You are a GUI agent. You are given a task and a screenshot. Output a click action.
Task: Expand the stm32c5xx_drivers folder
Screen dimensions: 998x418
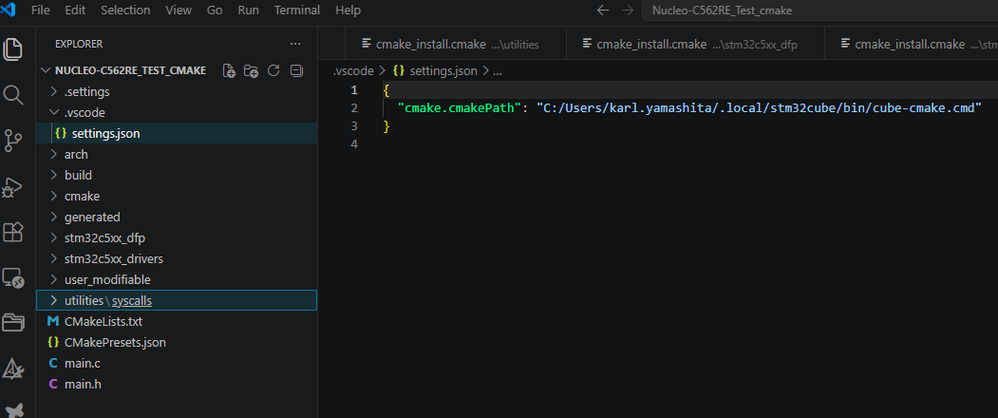click(177, 259)
